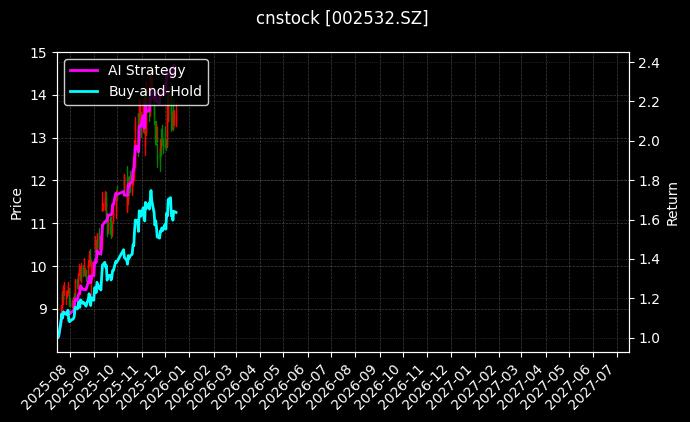The height and width of the screenshot is (422, 690).
Task: Select the Buy-and-Hold legend label
Action: pyautogui.click(x=155, y=91)
